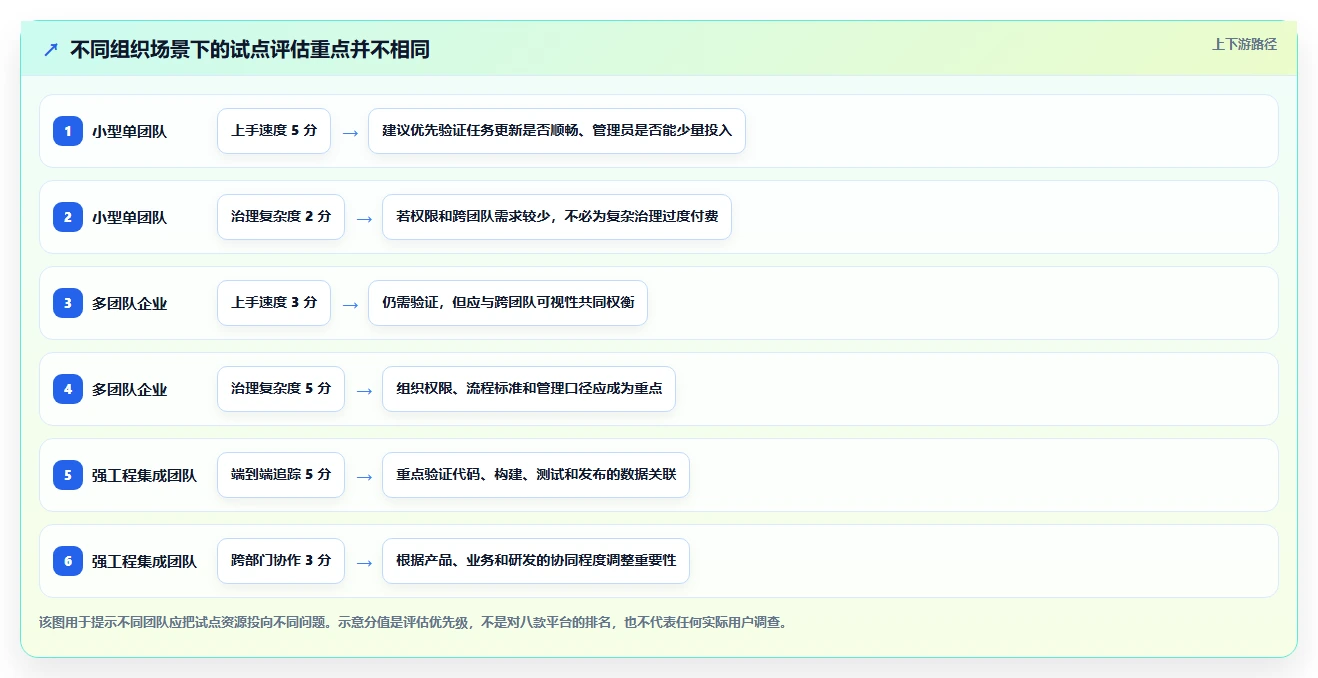Select 小型单团队 in row 2
This screenshot has width=1318, height=678.
coord(129,217)
